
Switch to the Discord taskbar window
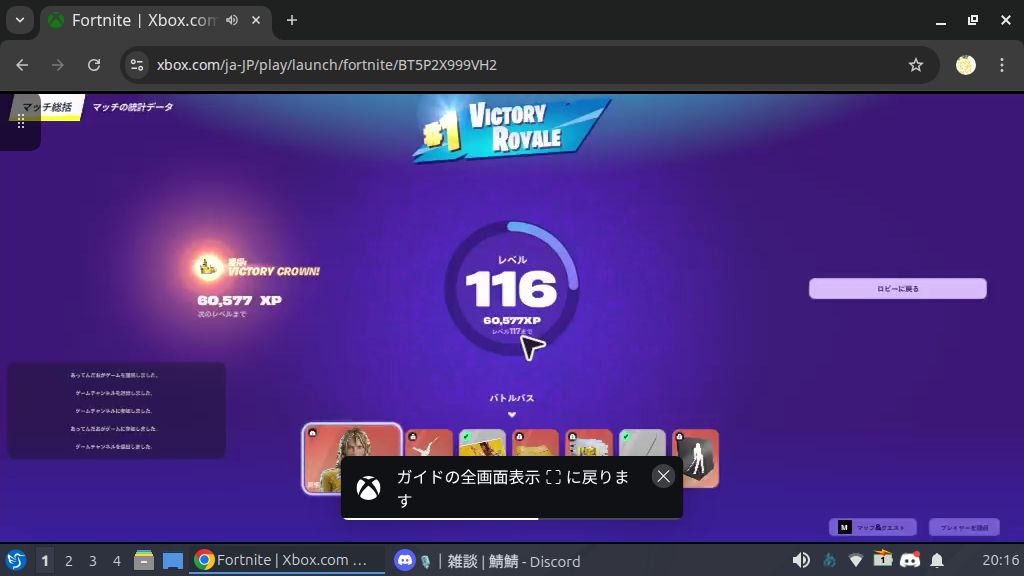pyautogui.click(x=487, y=560)
